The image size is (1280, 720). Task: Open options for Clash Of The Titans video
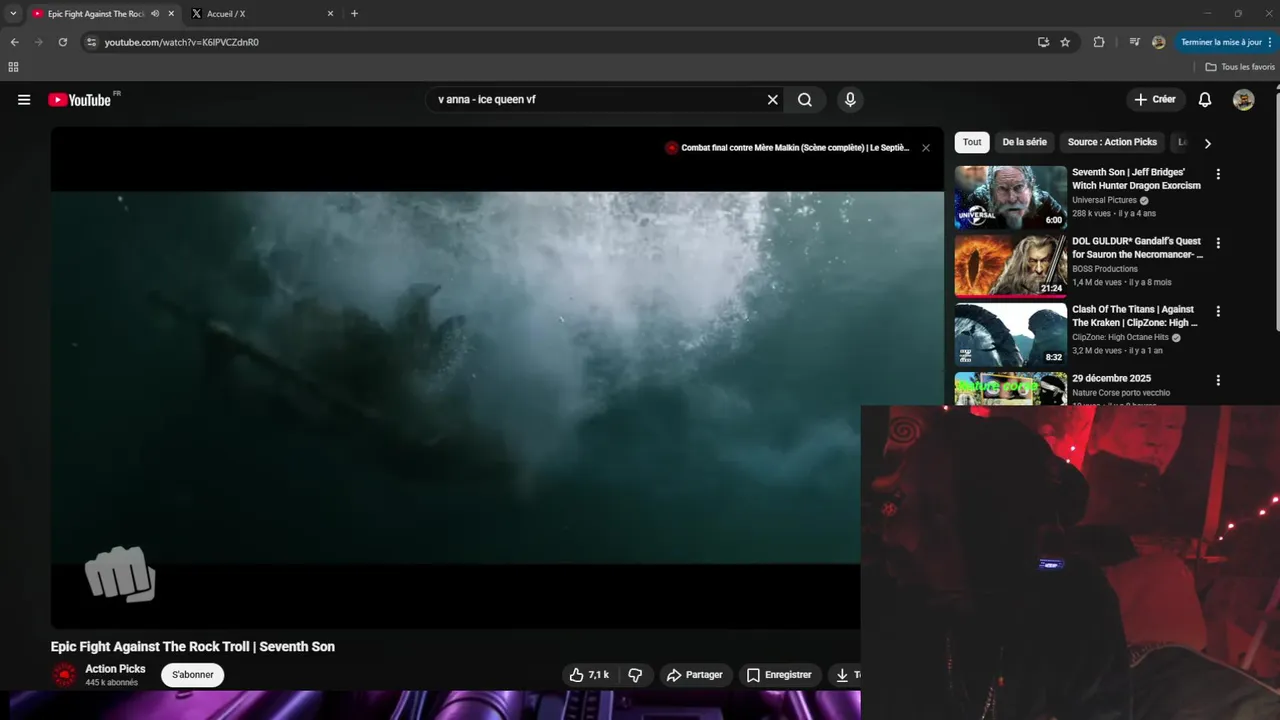tap(1218, 311)
